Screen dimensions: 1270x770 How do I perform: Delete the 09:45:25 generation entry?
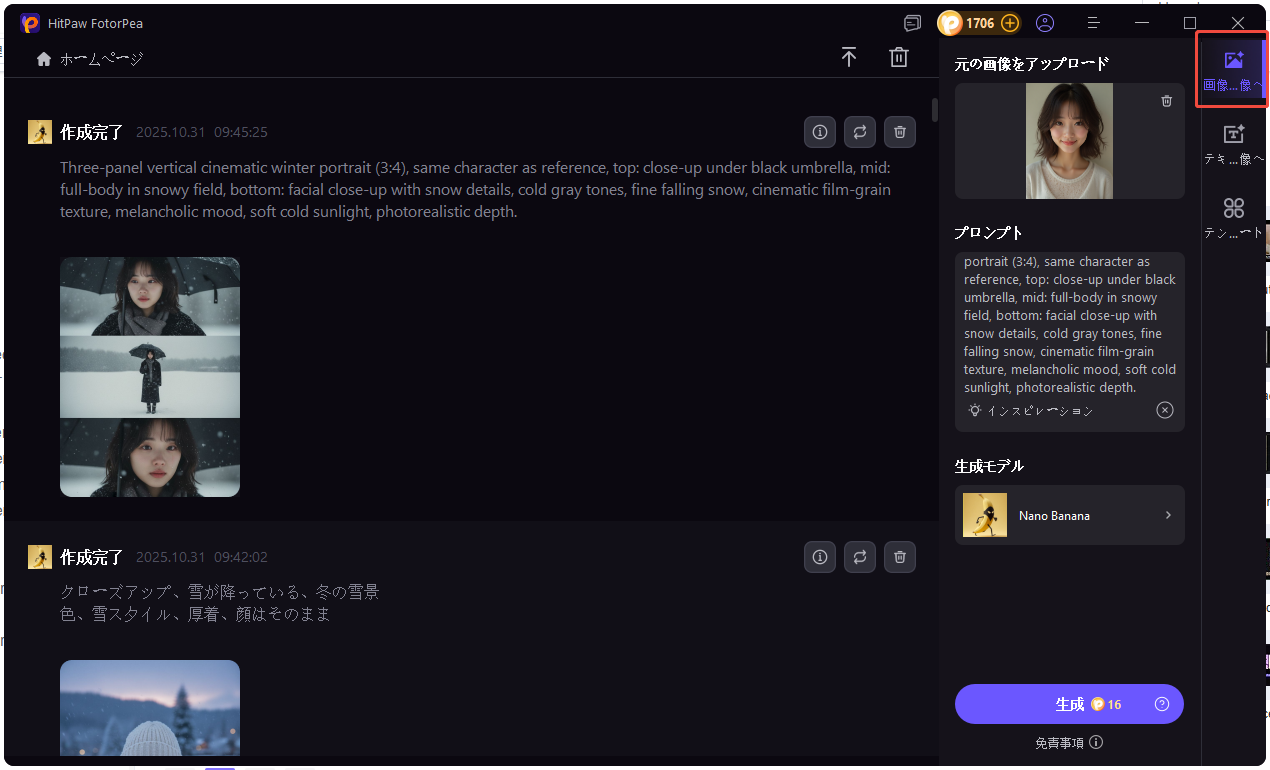pyautogui.click(x=900, y=132)
